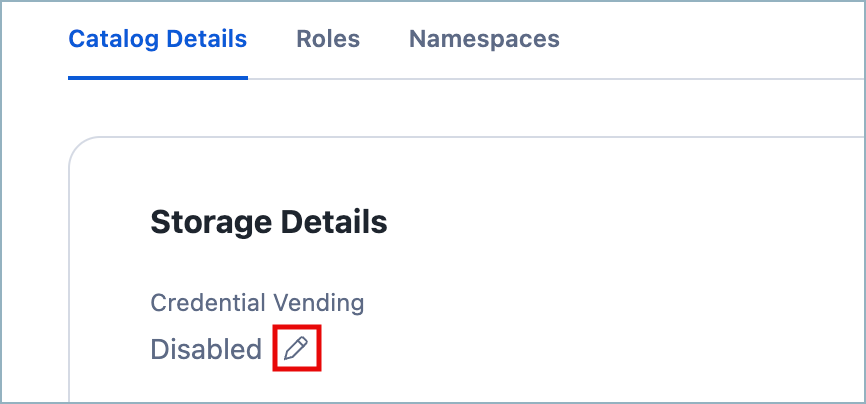This screenshot has height=404, width=866.
Task: Click the Roles tab label
Action: click(x=328, y=40)
